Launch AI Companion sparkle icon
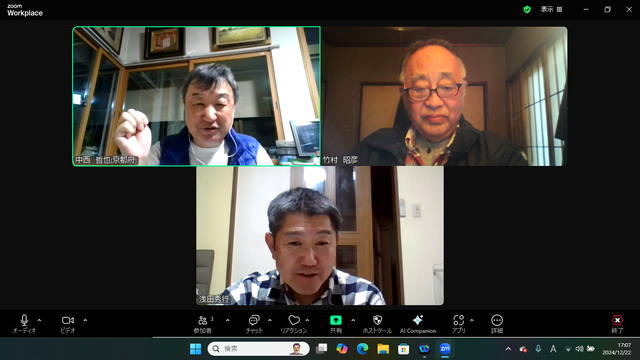The width and height of the screenshot is (640, 360). [x=418, y=324]
